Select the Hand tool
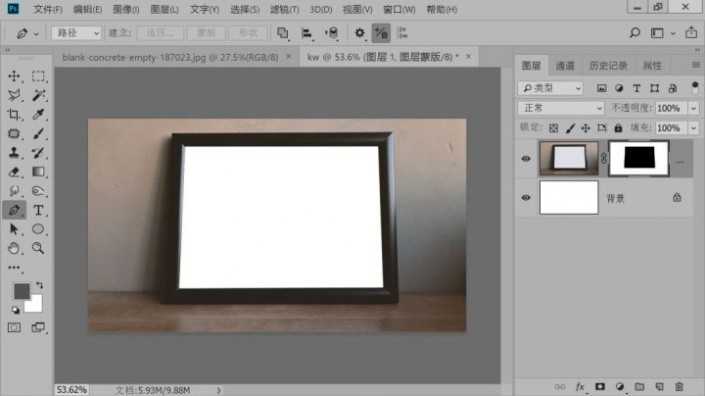This screenshot has width=705, height=396. (14, 248)
